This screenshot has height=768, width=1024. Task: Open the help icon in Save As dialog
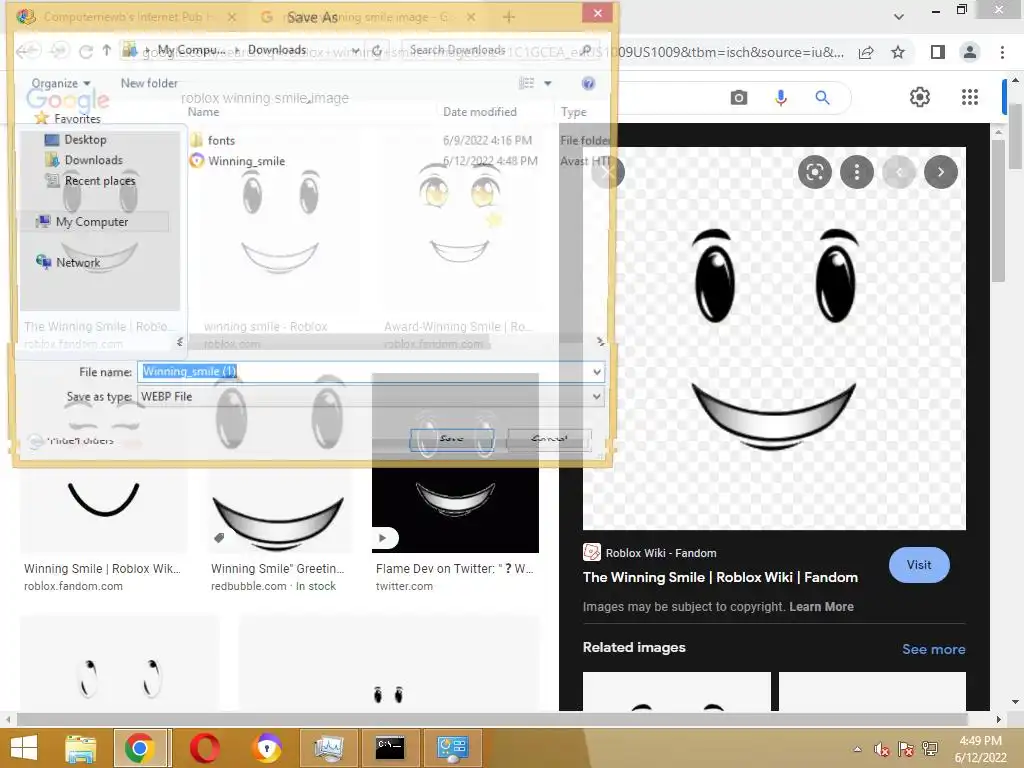588,83
